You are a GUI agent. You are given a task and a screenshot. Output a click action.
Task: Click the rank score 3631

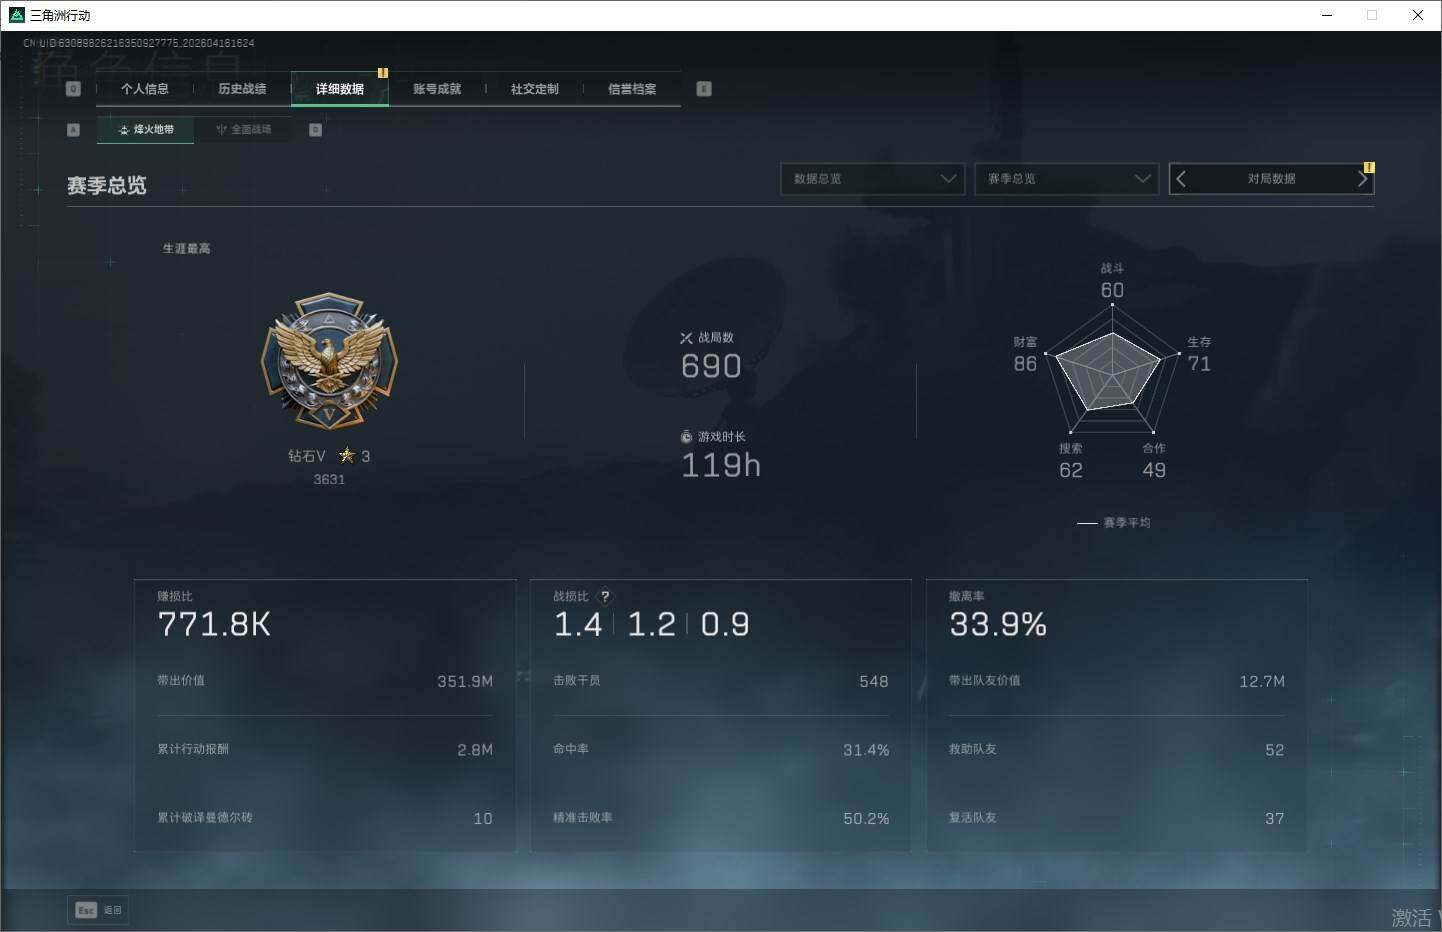point(329,480)
